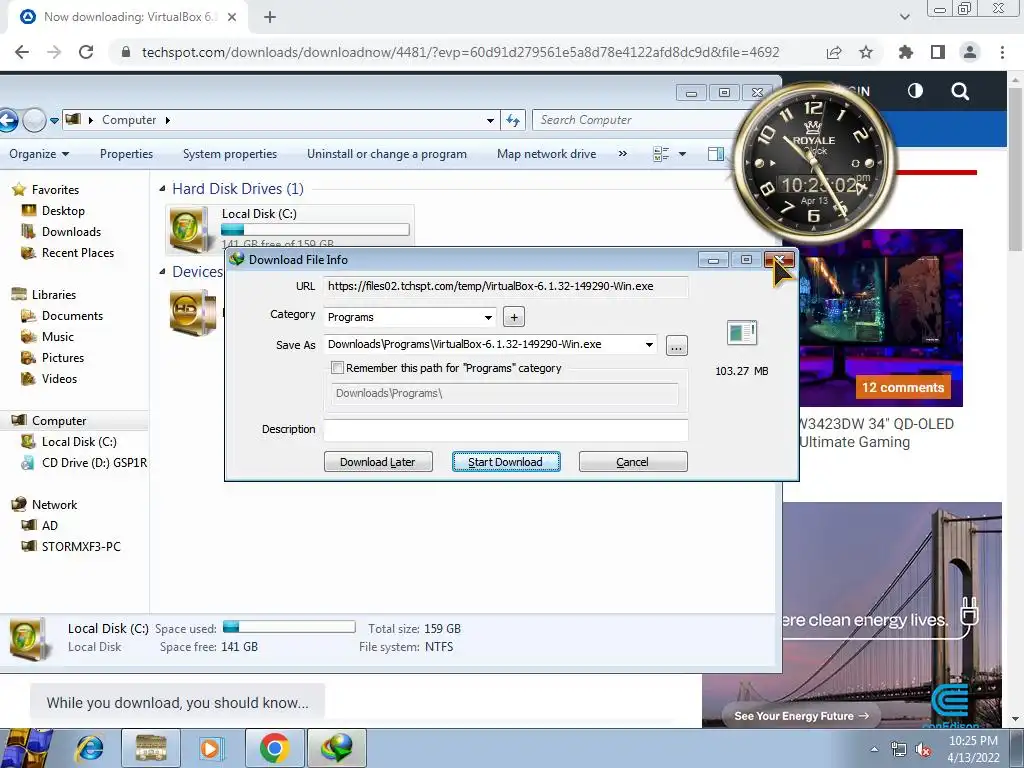Open media player taskbar icon
1024x768 pixels.
(x=212, y=748)
